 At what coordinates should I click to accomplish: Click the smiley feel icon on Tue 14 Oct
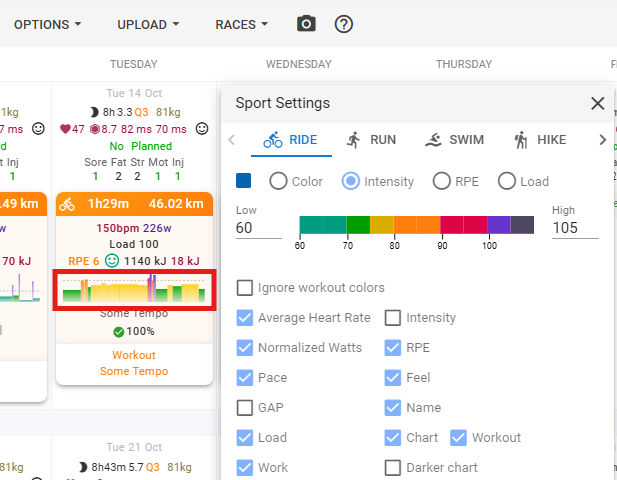202,129
